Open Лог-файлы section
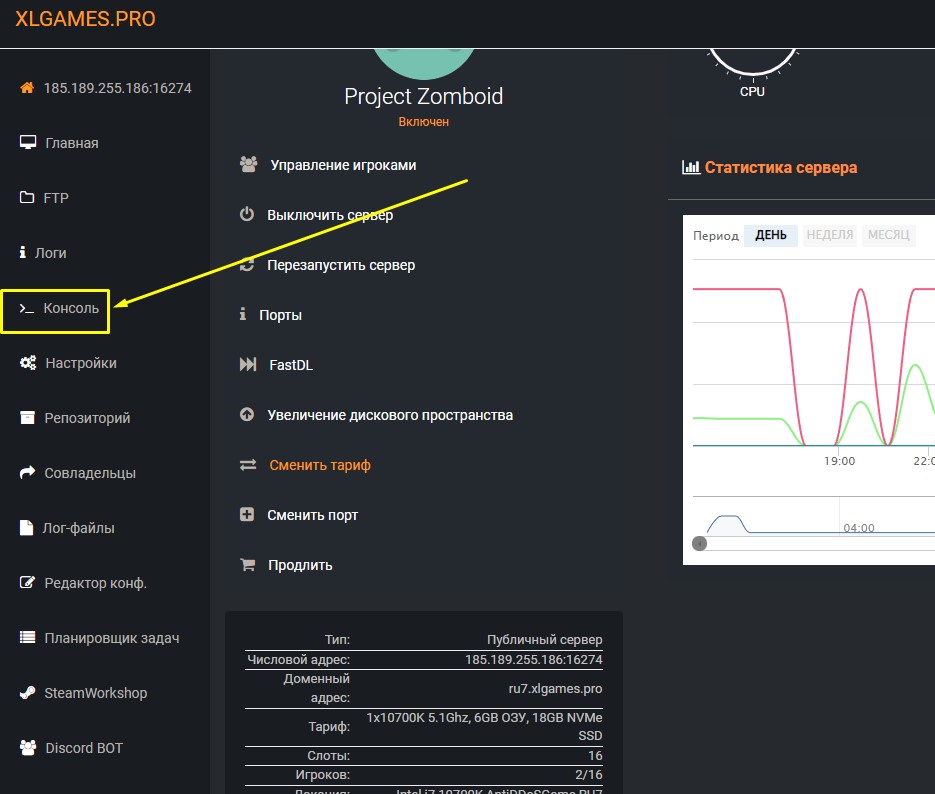 tap(78, 528)
